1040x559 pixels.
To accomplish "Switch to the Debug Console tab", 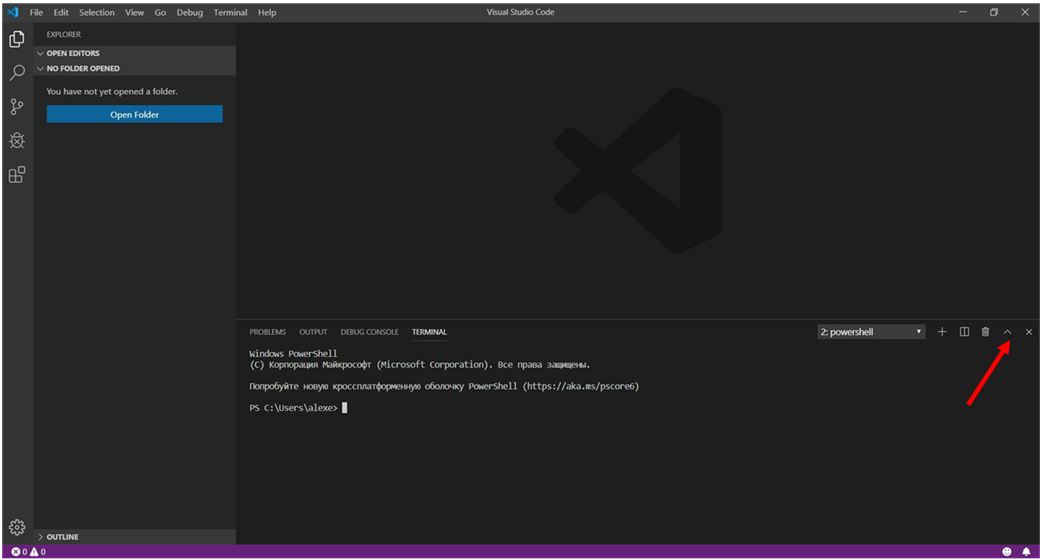I will pyautogui.click(x=369, y=332).
